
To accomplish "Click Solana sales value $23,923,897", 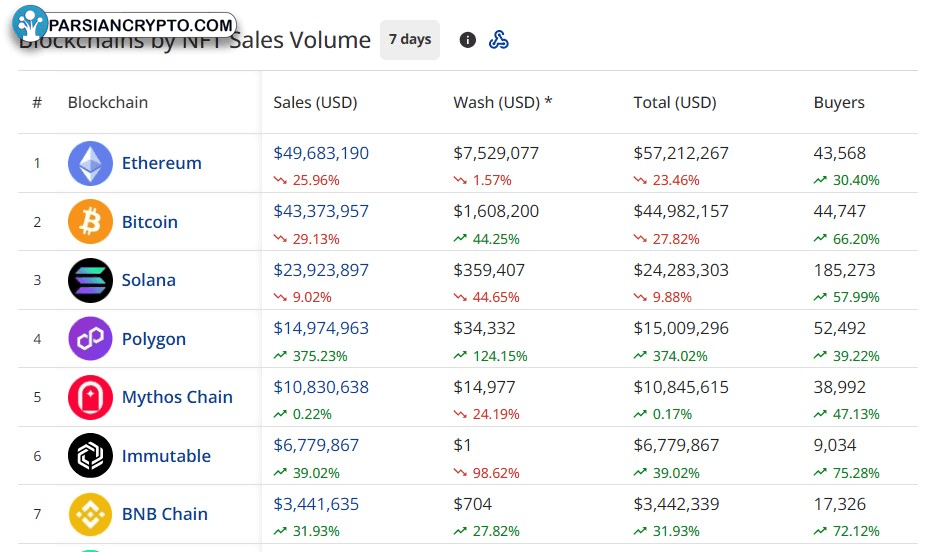I will 321,270.
